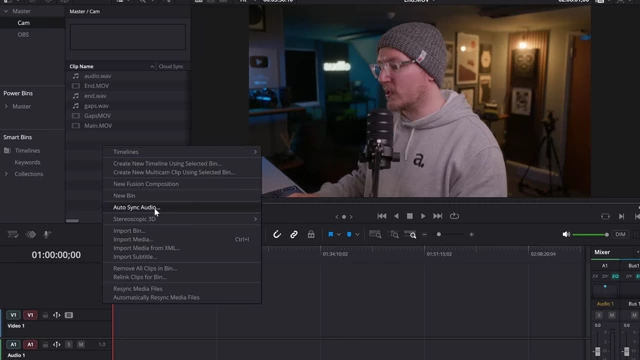Click the Cloud Sync column header
Screen dimensions: 640x360
(x=171, y=67)
